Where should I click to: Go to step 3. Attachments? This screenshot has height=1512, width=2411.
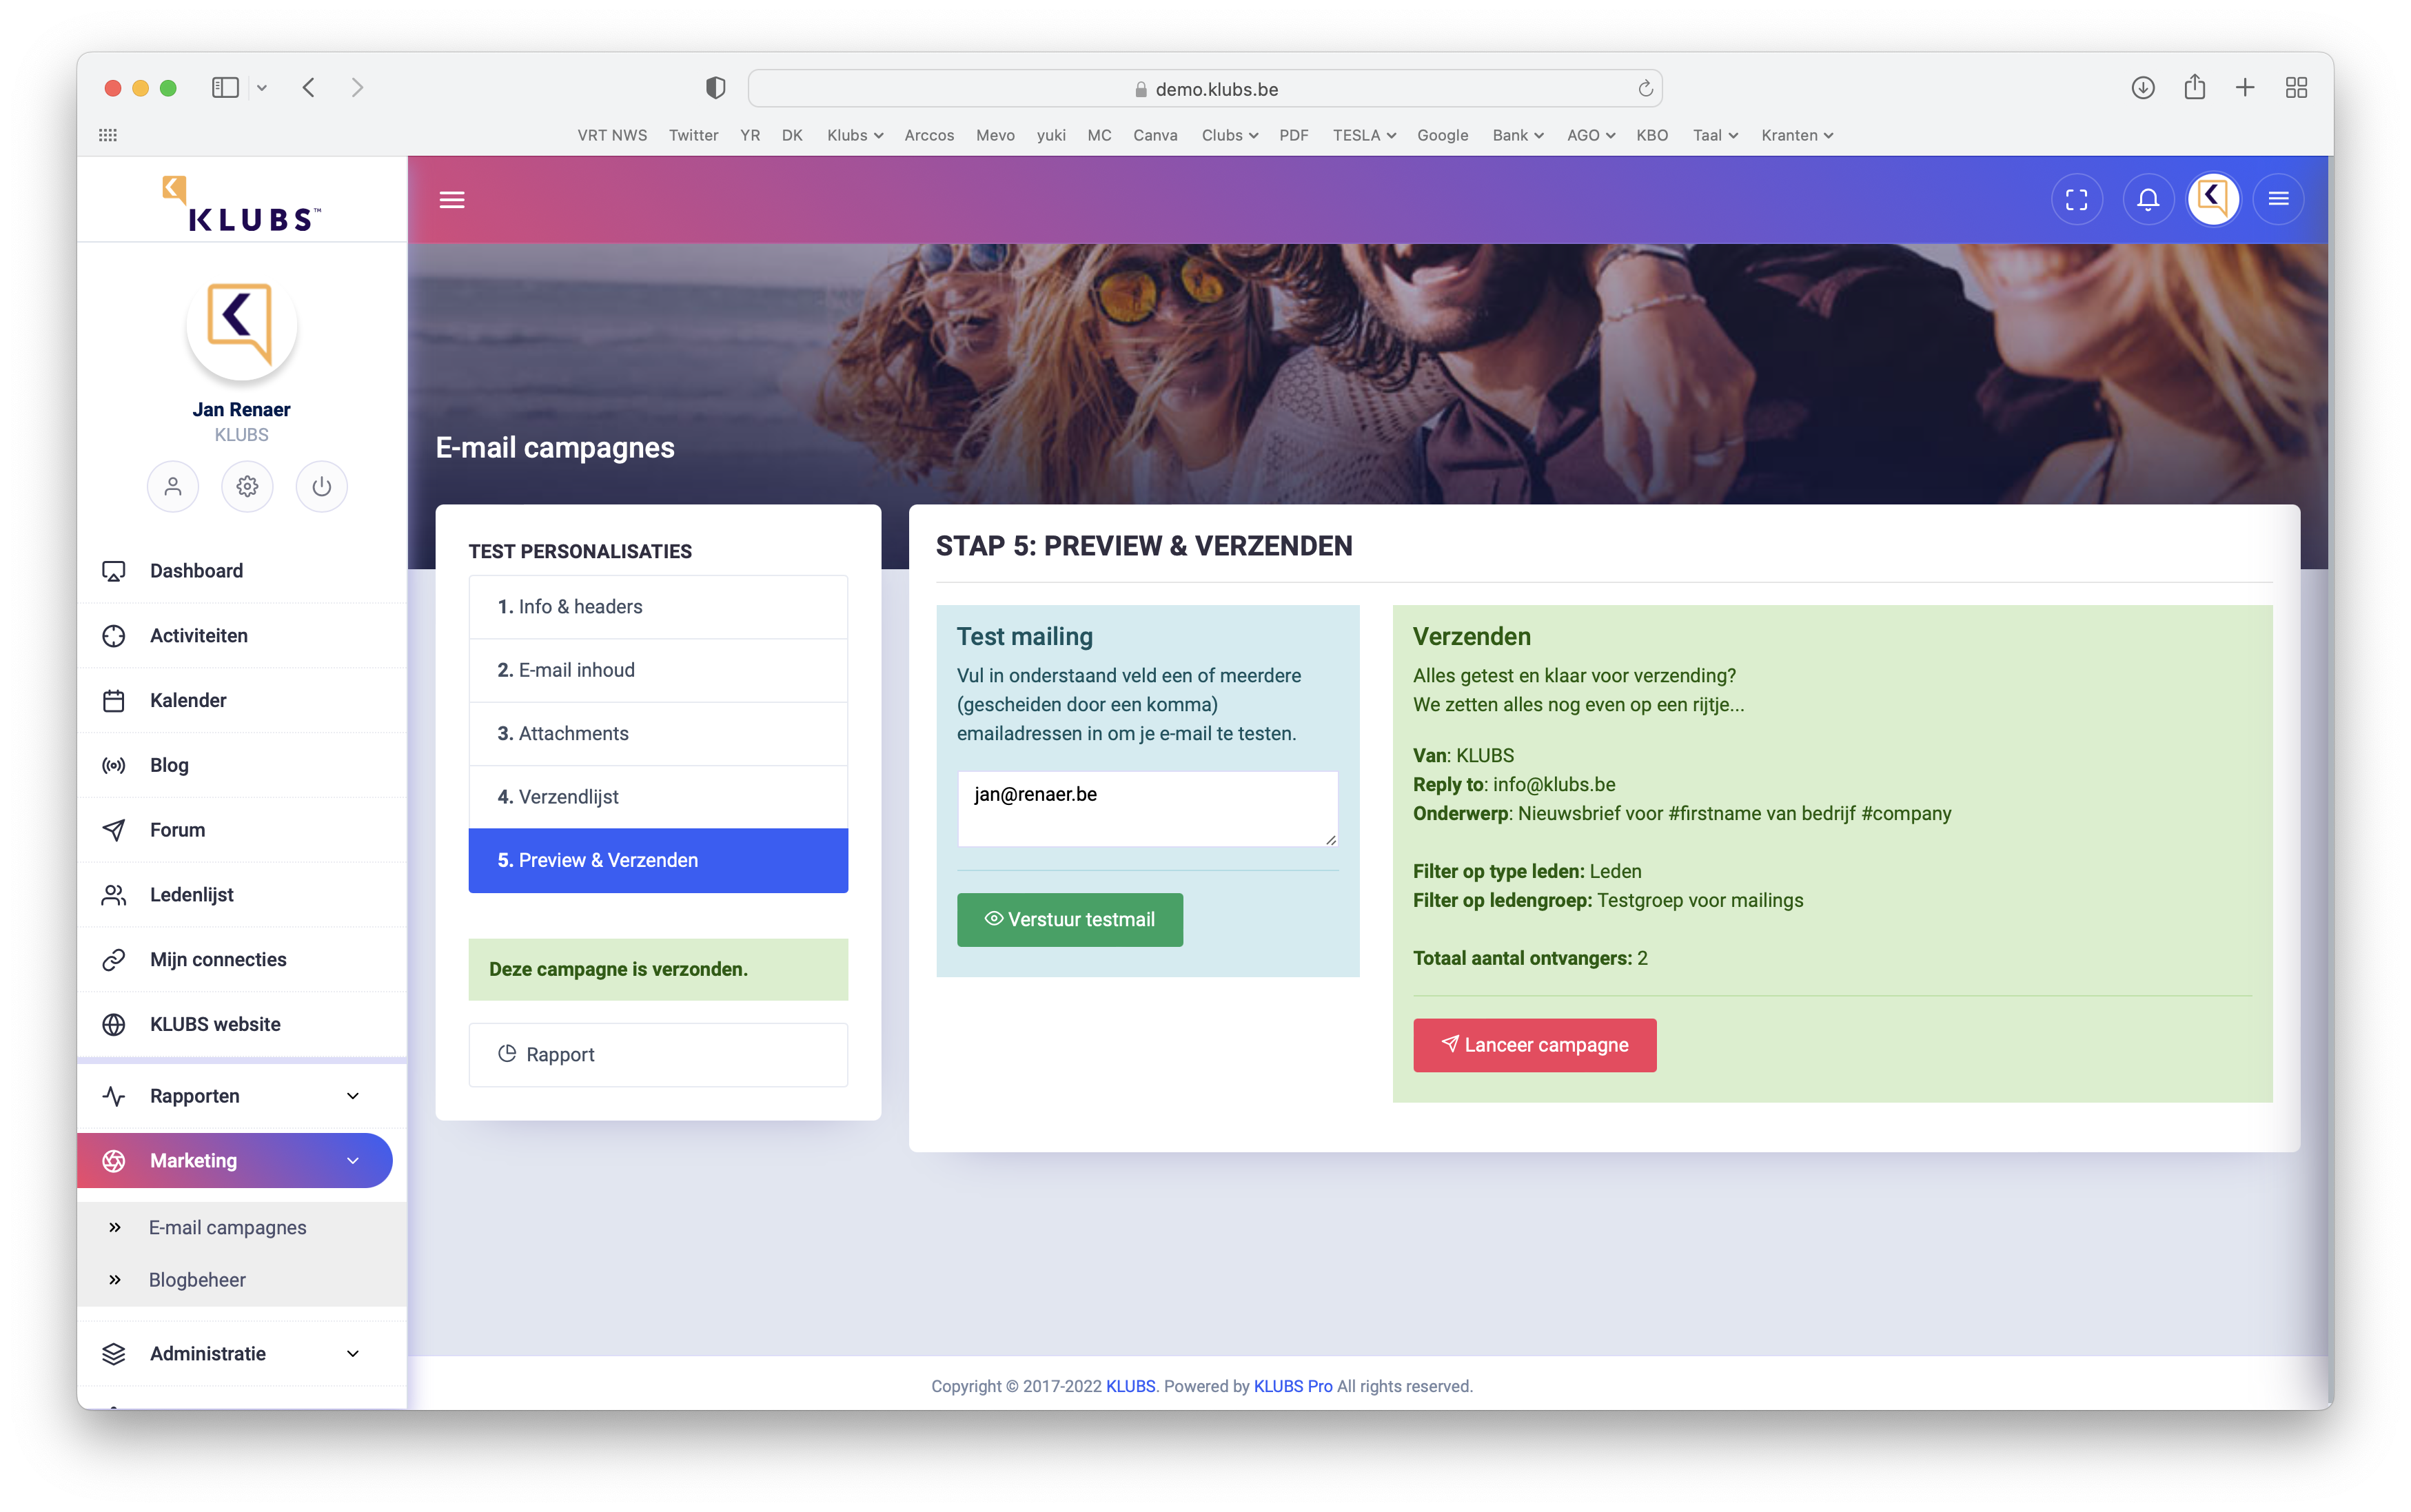(x=658, y=733)
